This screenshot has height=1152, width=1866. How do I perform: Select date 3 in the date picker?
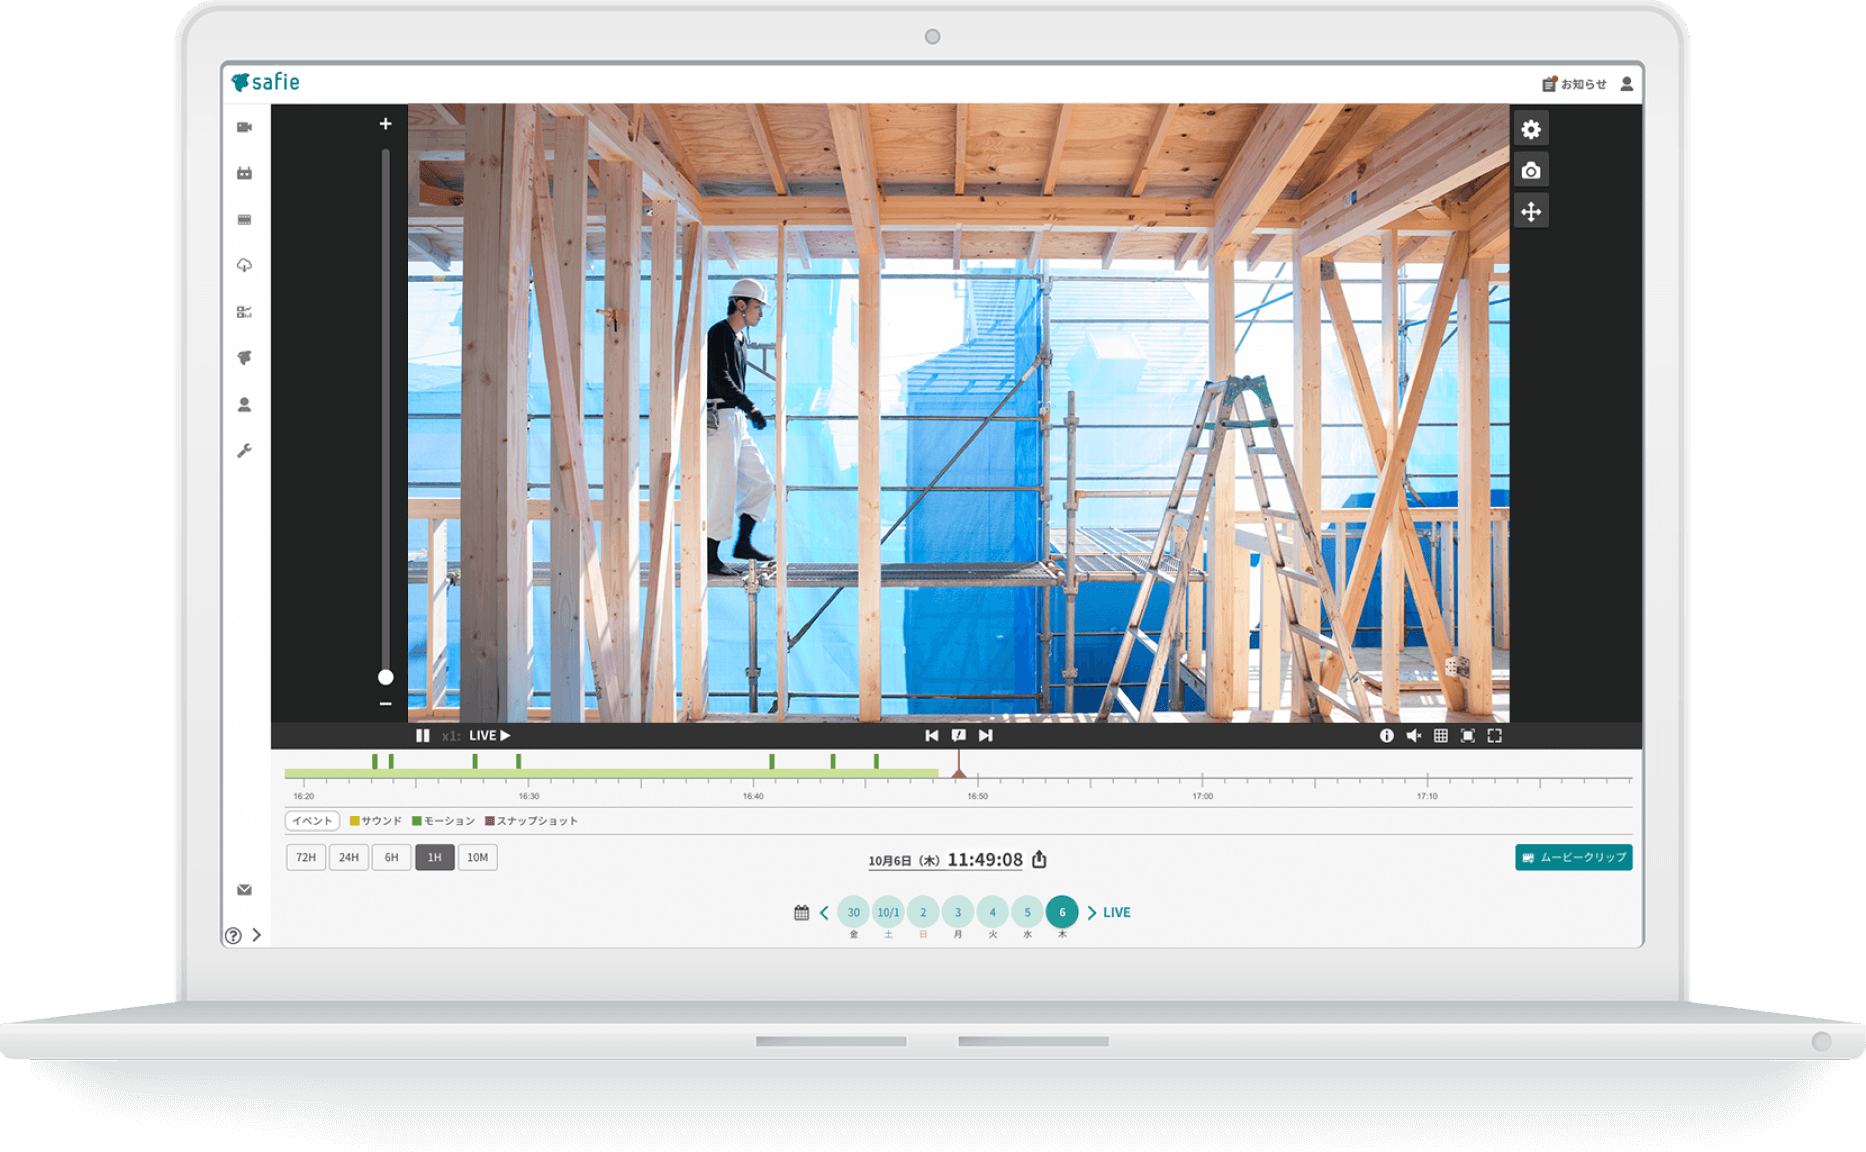point(957,912)
